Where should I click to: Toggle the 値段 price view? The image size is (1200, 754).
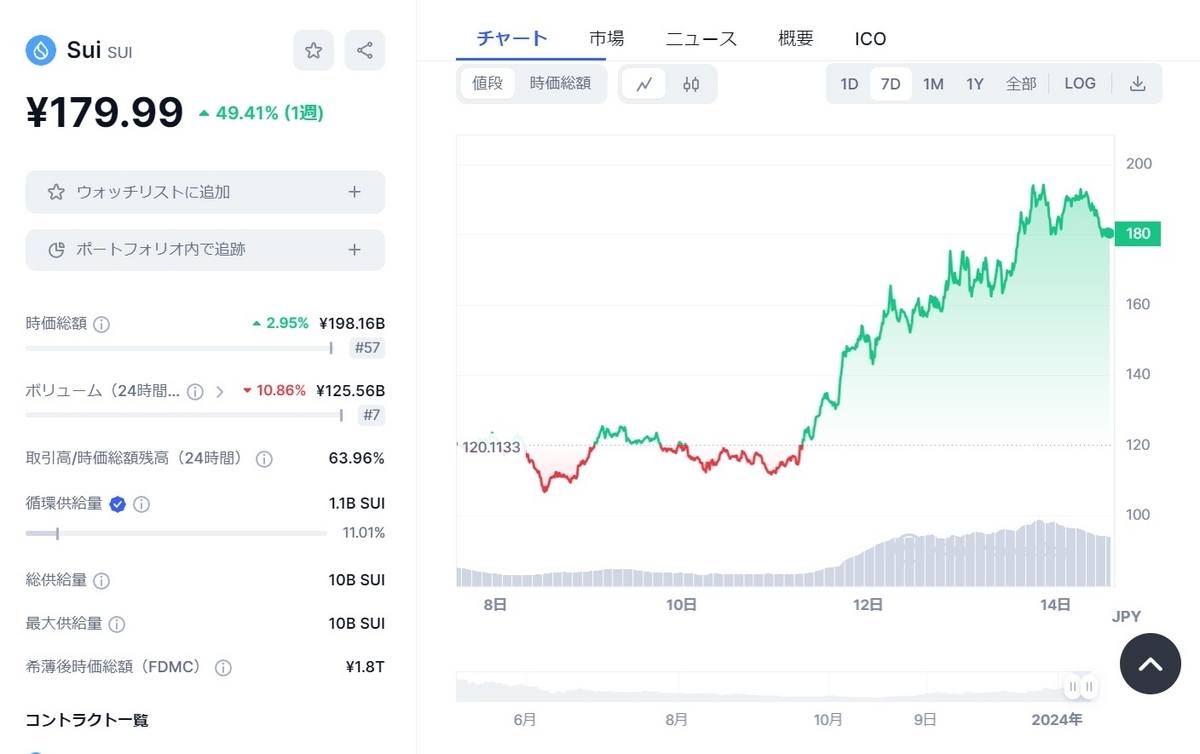487,84
